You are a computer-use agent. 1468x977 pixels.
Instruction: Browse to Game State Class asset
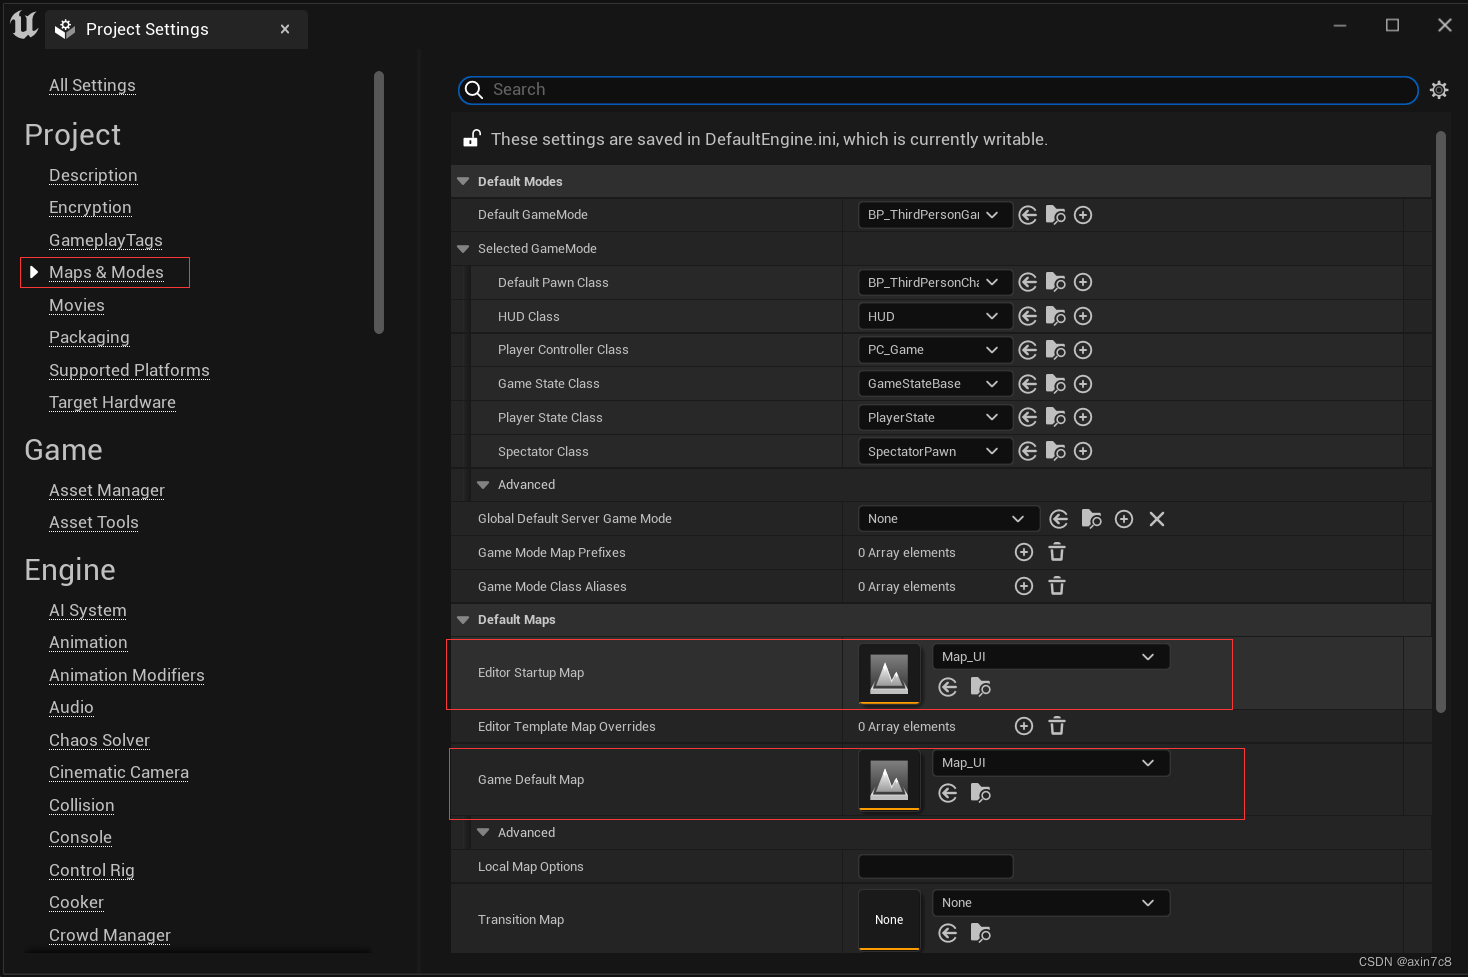[1055, 384]
